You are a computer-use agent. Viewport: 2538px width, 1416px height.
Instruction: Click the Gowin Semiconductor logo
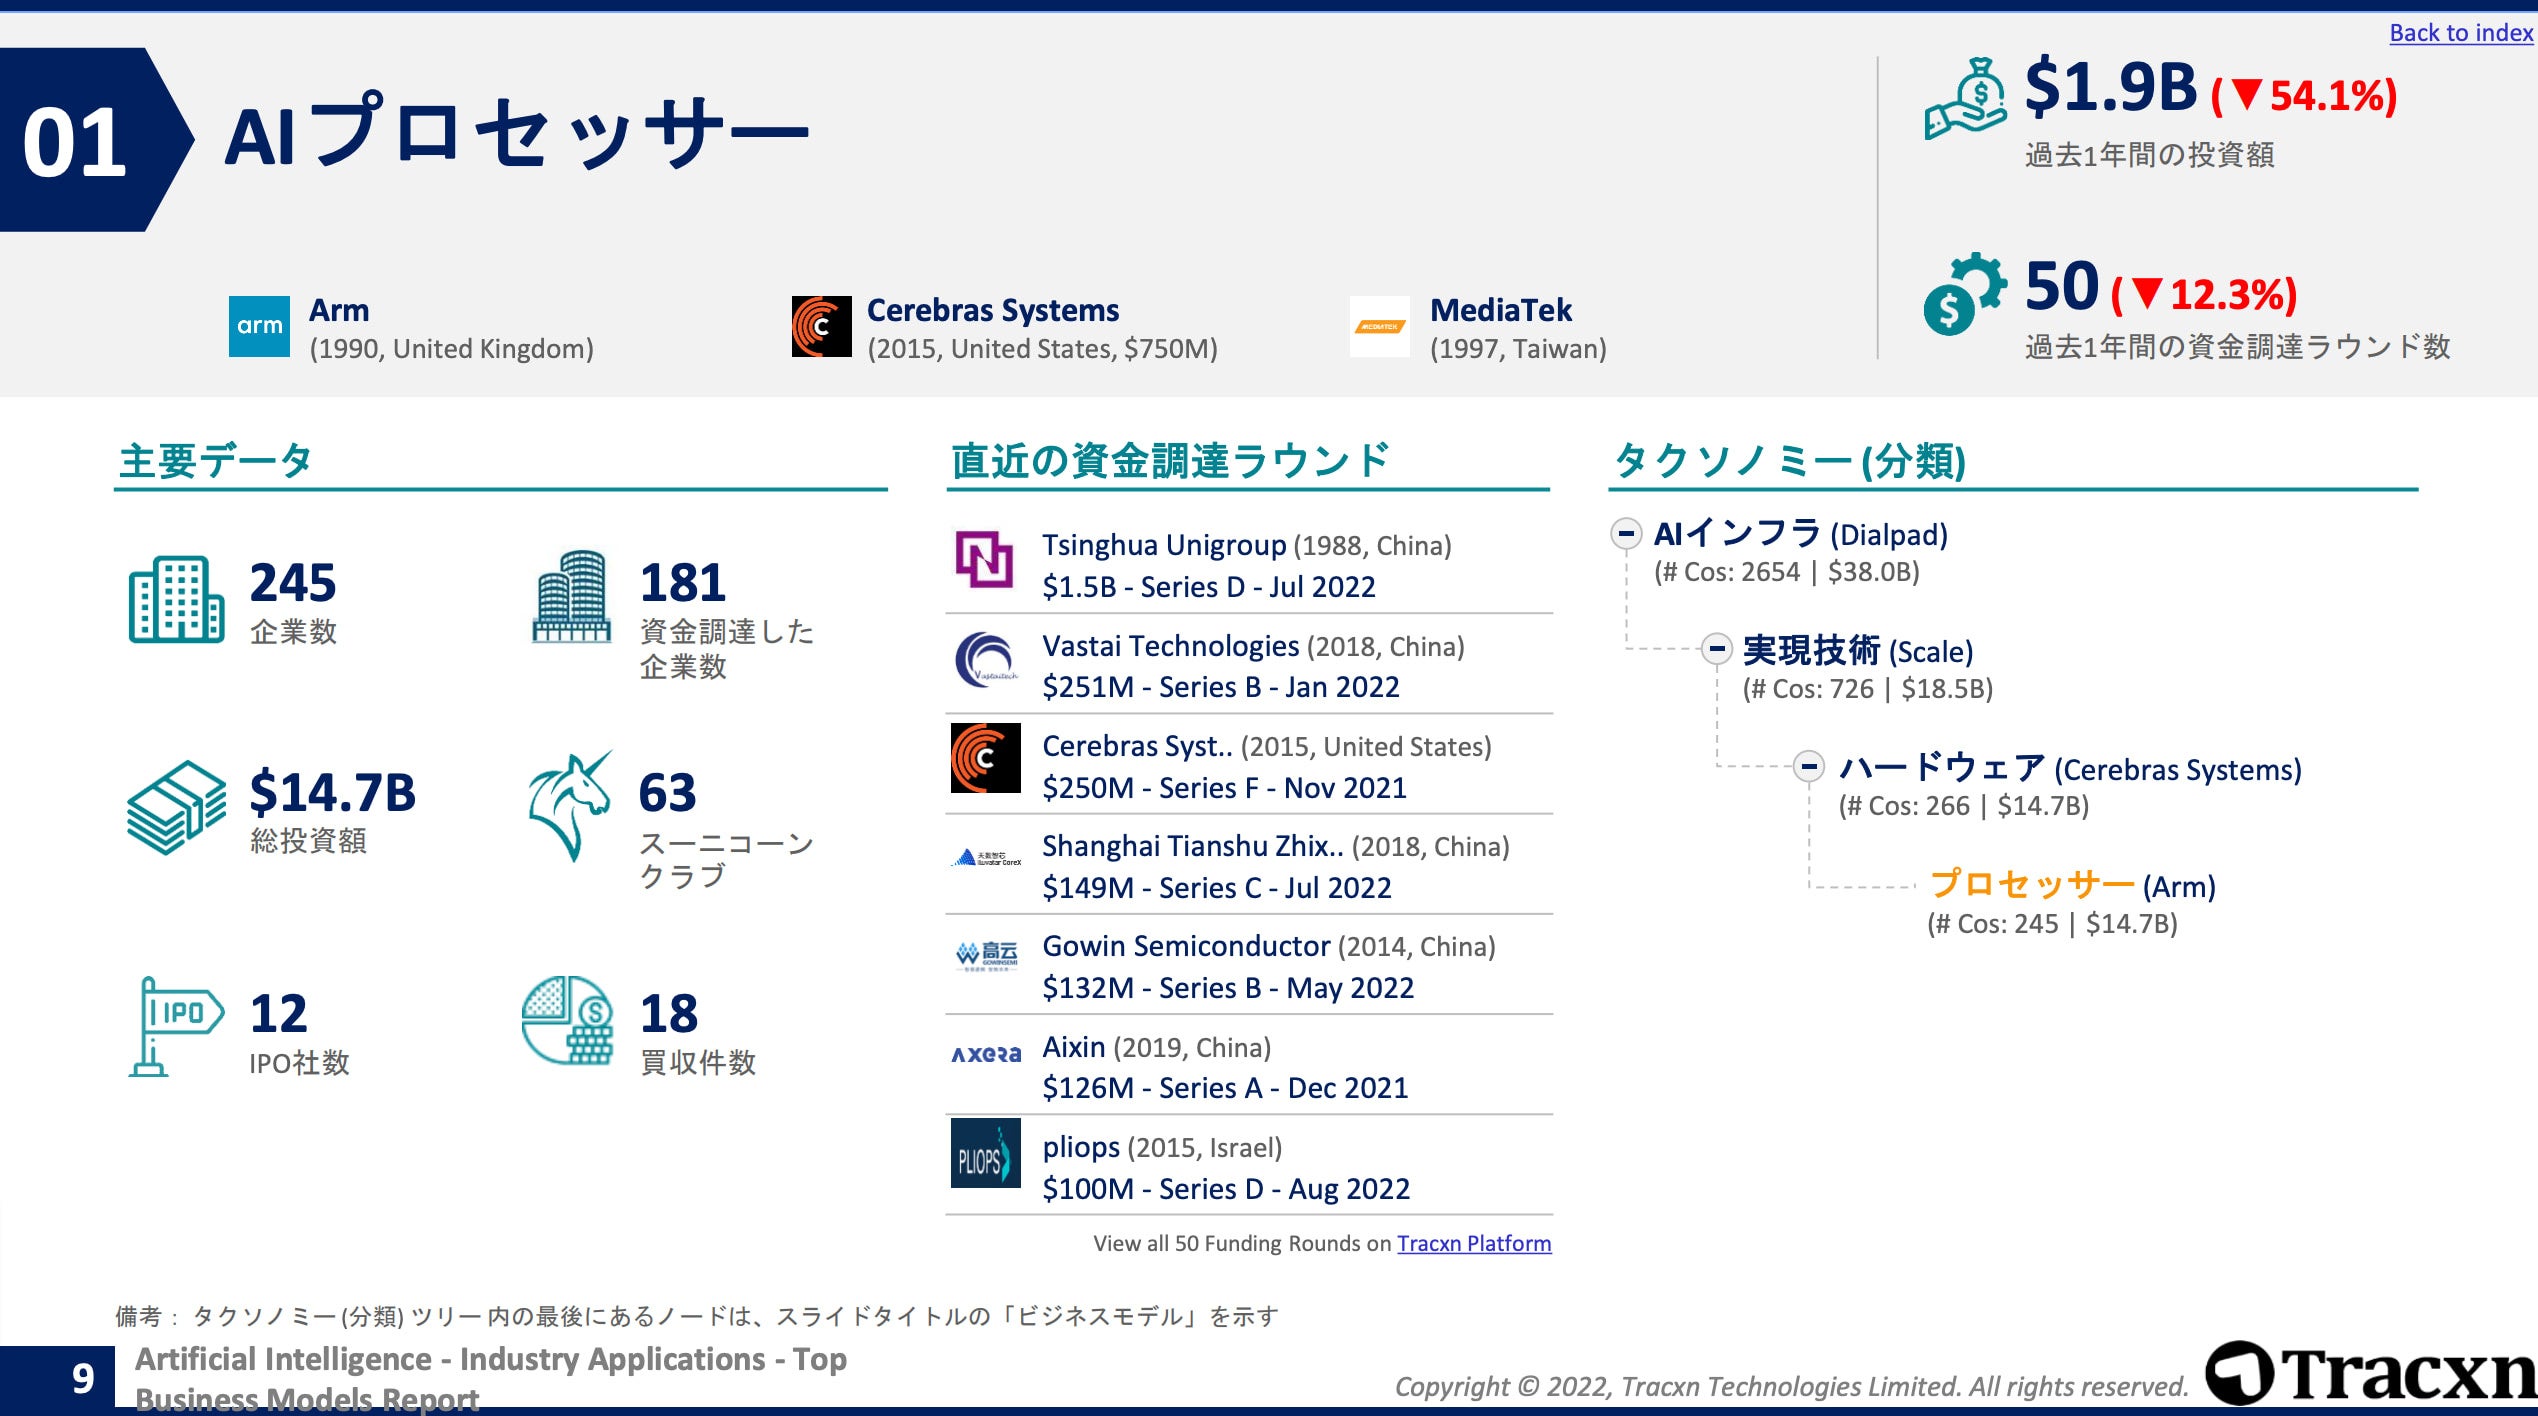click(x=984, y=955)
